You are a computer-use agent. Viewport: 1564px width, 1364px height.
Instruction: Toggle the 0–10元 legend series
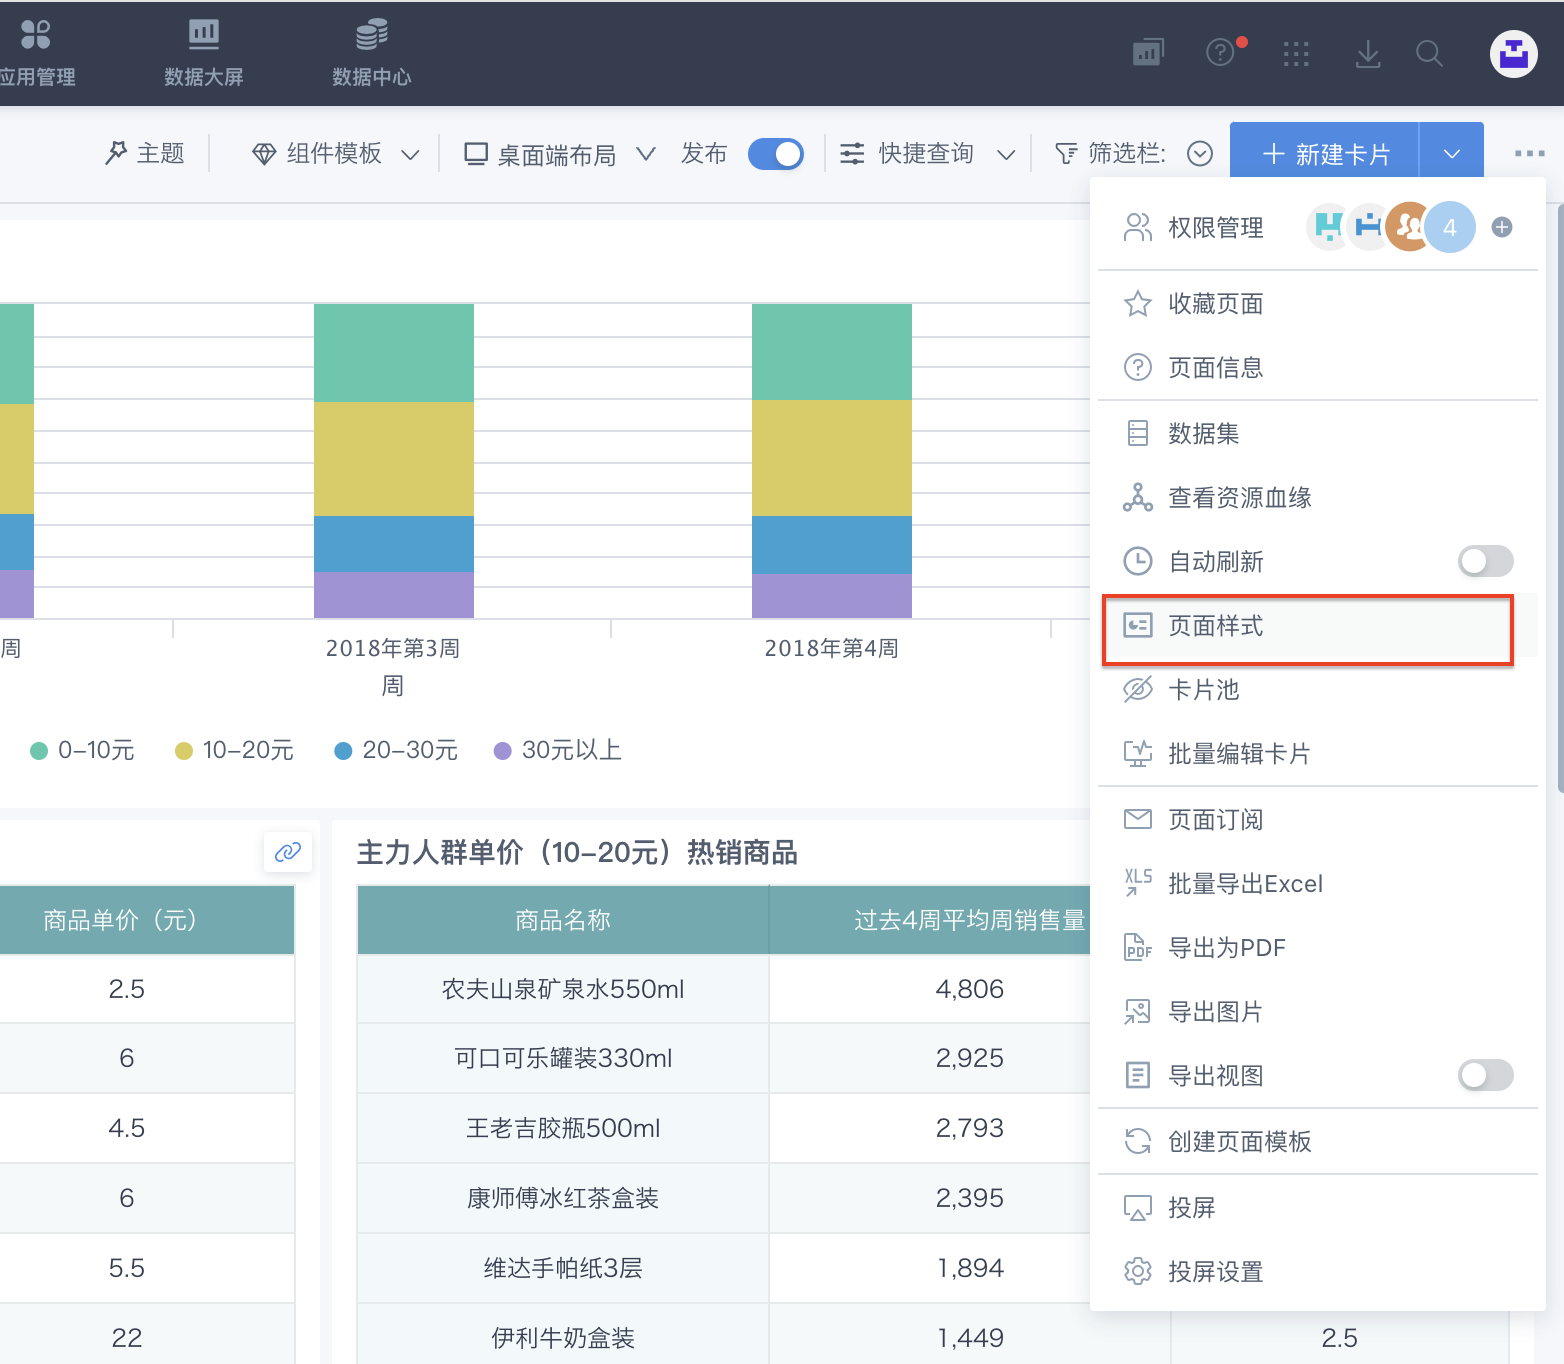click(82, 750)
